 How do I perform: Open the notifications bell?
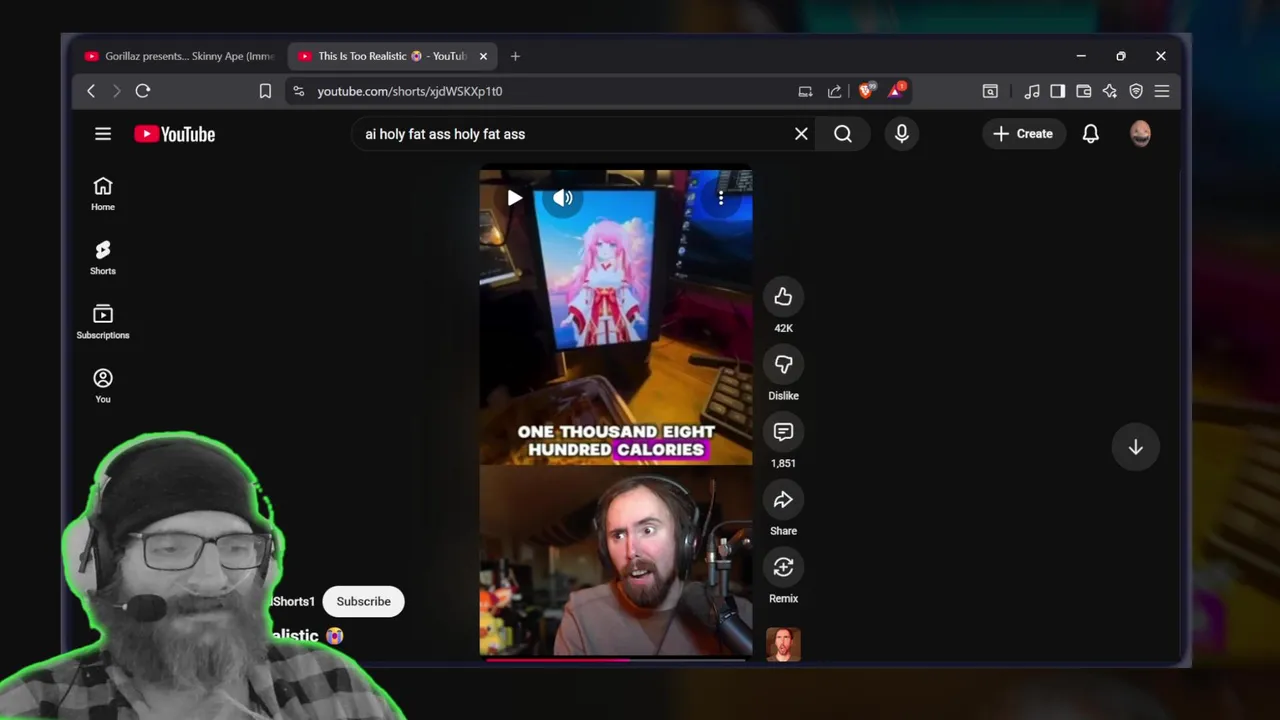(1091, 134)
